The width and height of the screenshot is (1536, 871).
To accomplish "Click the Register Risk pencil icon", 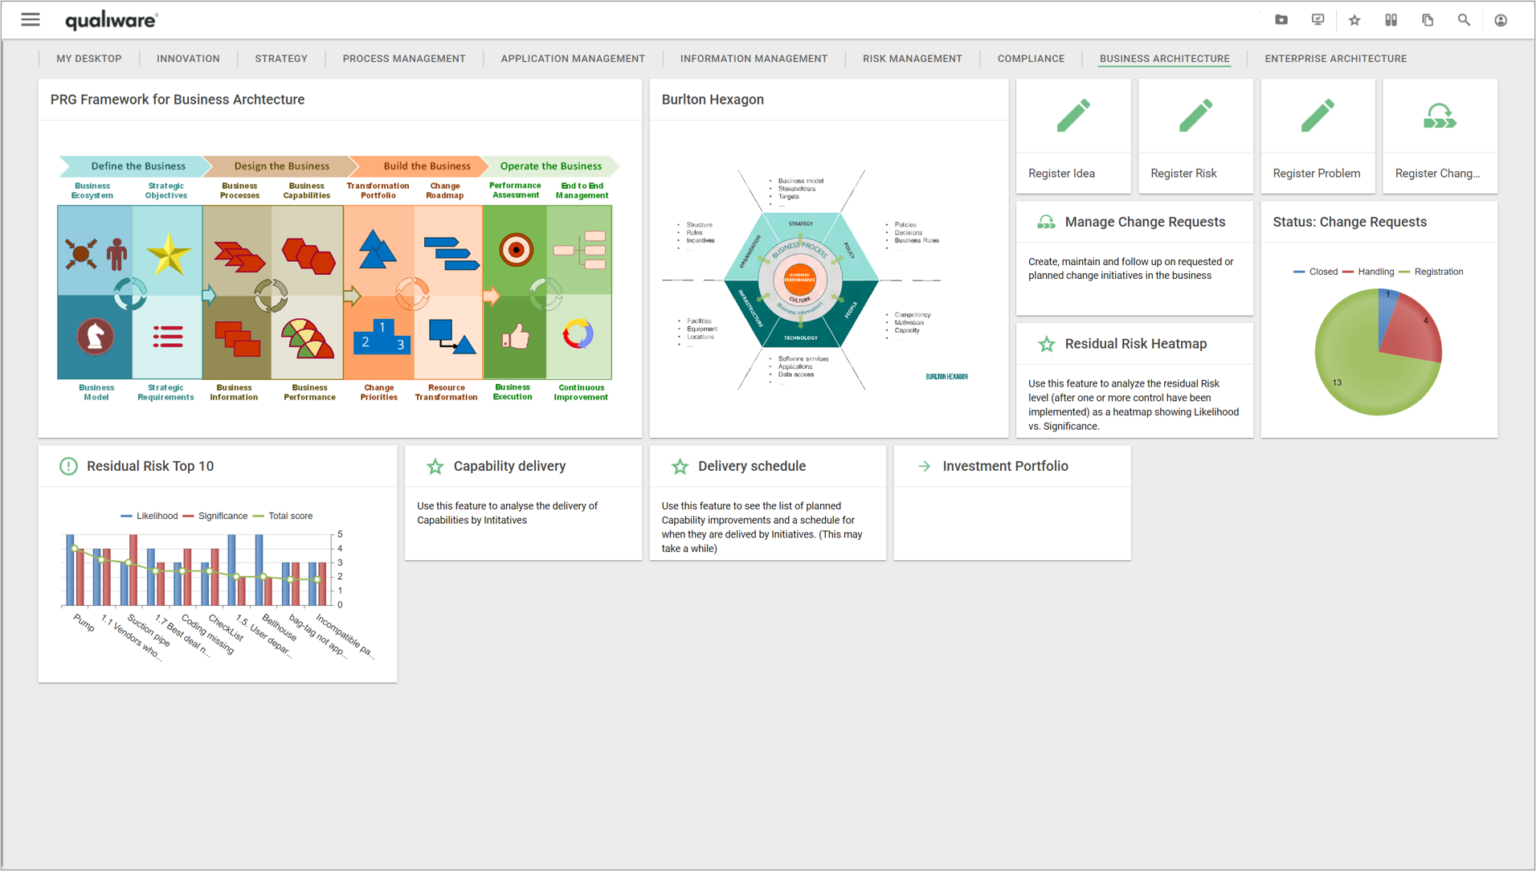I will coord(1195,114).
